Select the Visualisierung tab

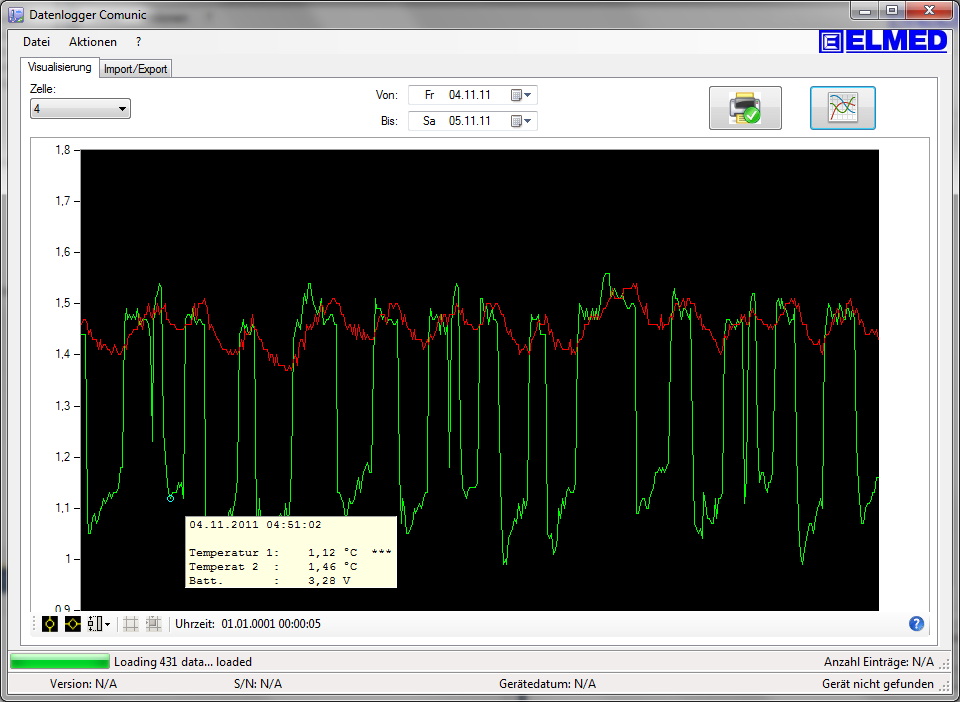tap(60, 68)
